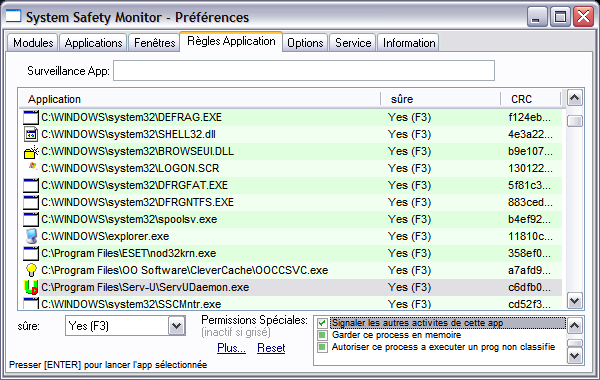Click CRC value f124eb...
Image resolution: width=600 pixels, height=380 pixels.
529,117
